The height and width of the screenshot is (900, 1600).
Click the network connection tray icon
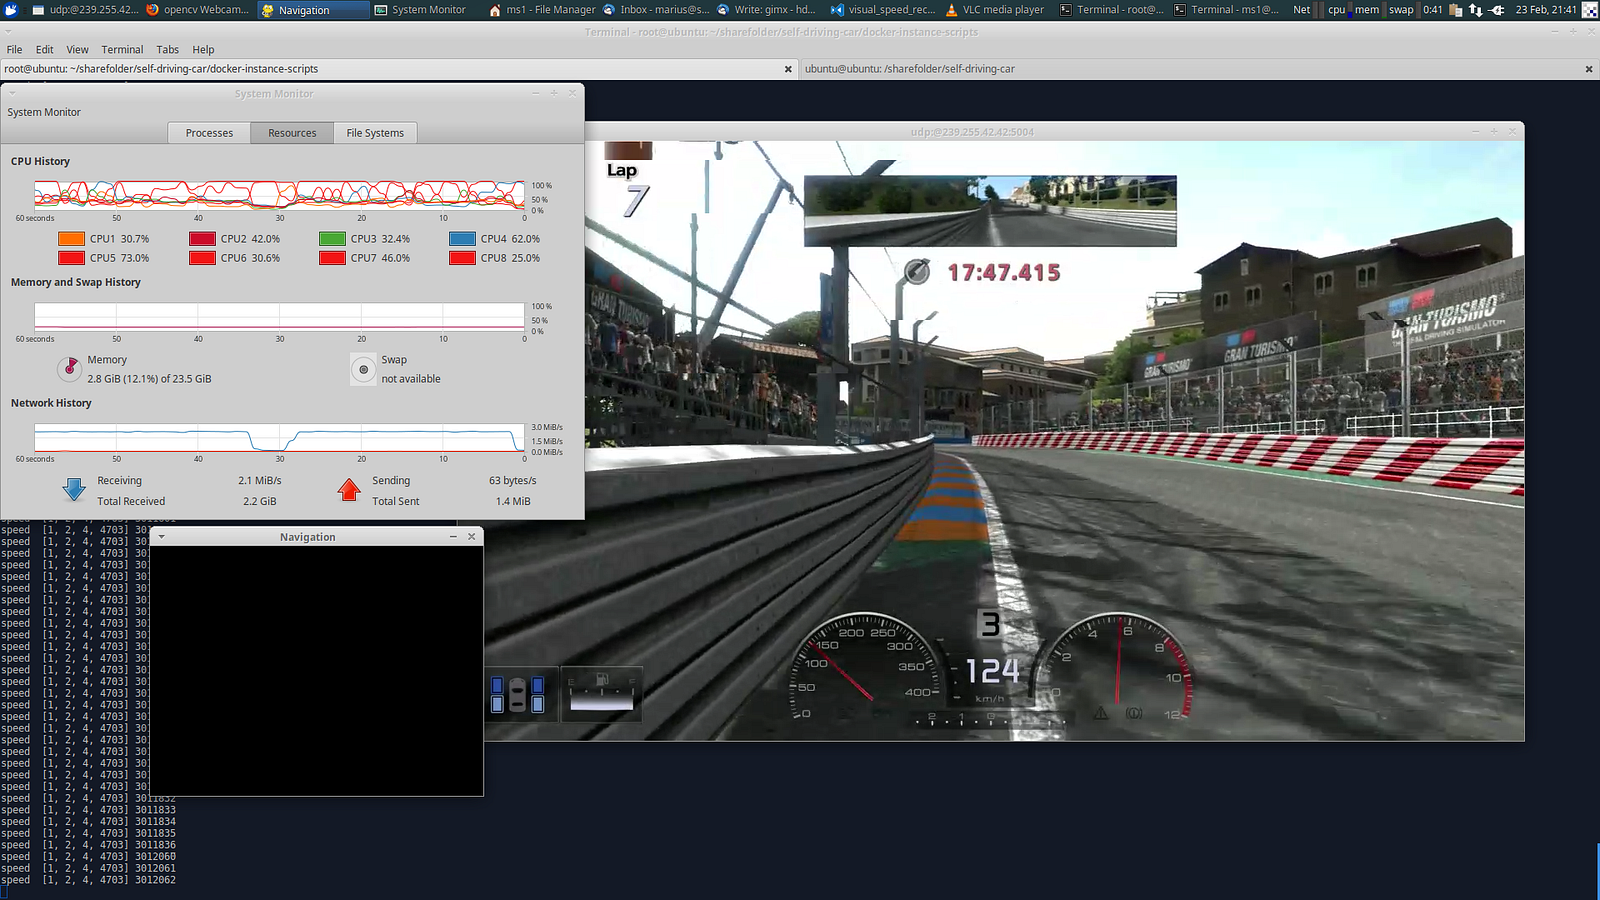[x=1475, y=10]
